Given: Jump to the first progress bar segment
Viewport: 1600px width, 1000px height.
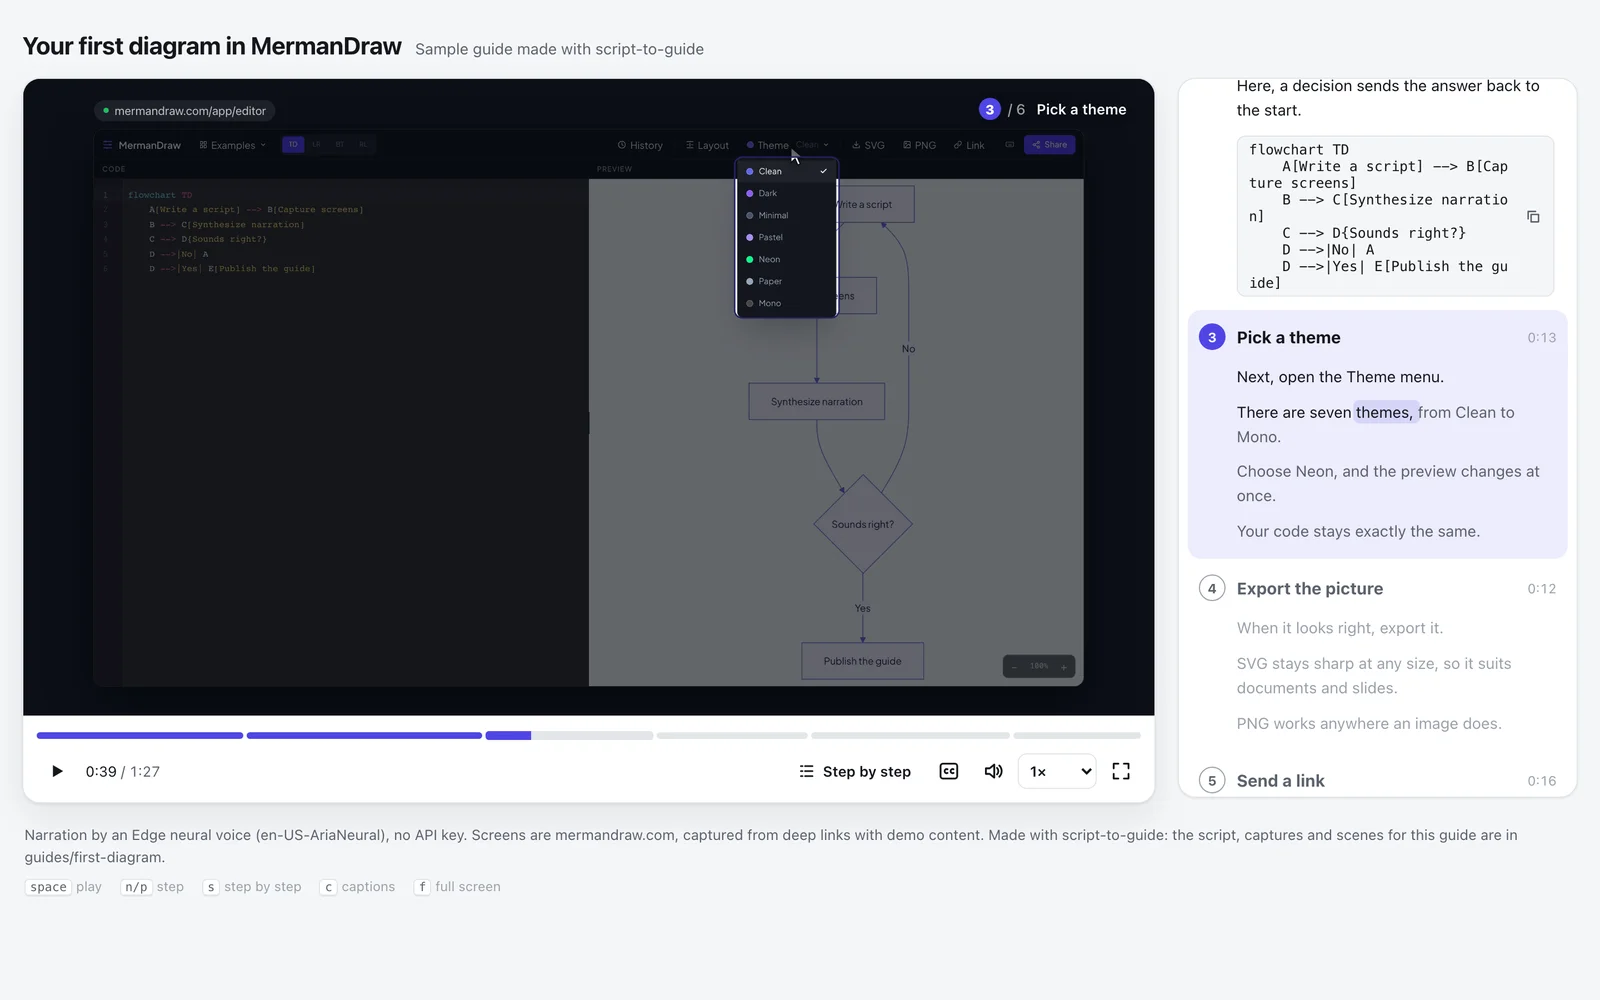Looking at the screenshot, I should point(140,736).
